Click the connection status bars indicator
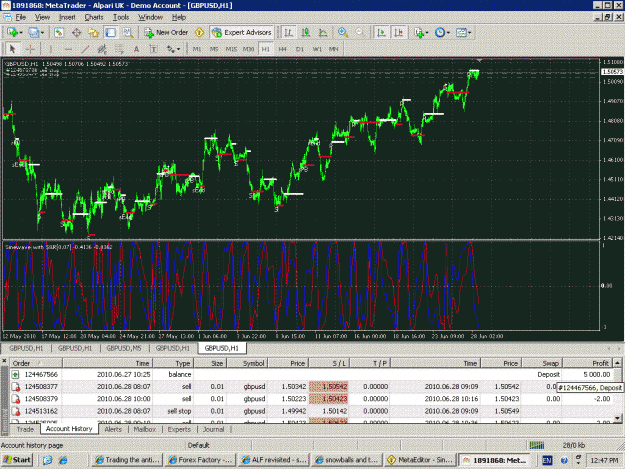 pos(537,445)
